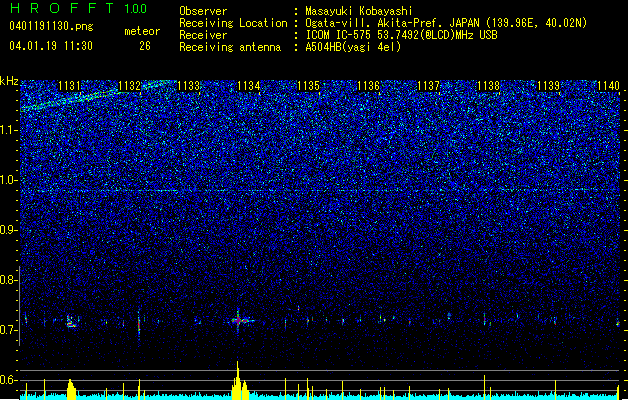Click the 0.8 kHz axis label
The height and width of the screenshot is (400, 629).
pyautogui.click(x=8, y=280)
